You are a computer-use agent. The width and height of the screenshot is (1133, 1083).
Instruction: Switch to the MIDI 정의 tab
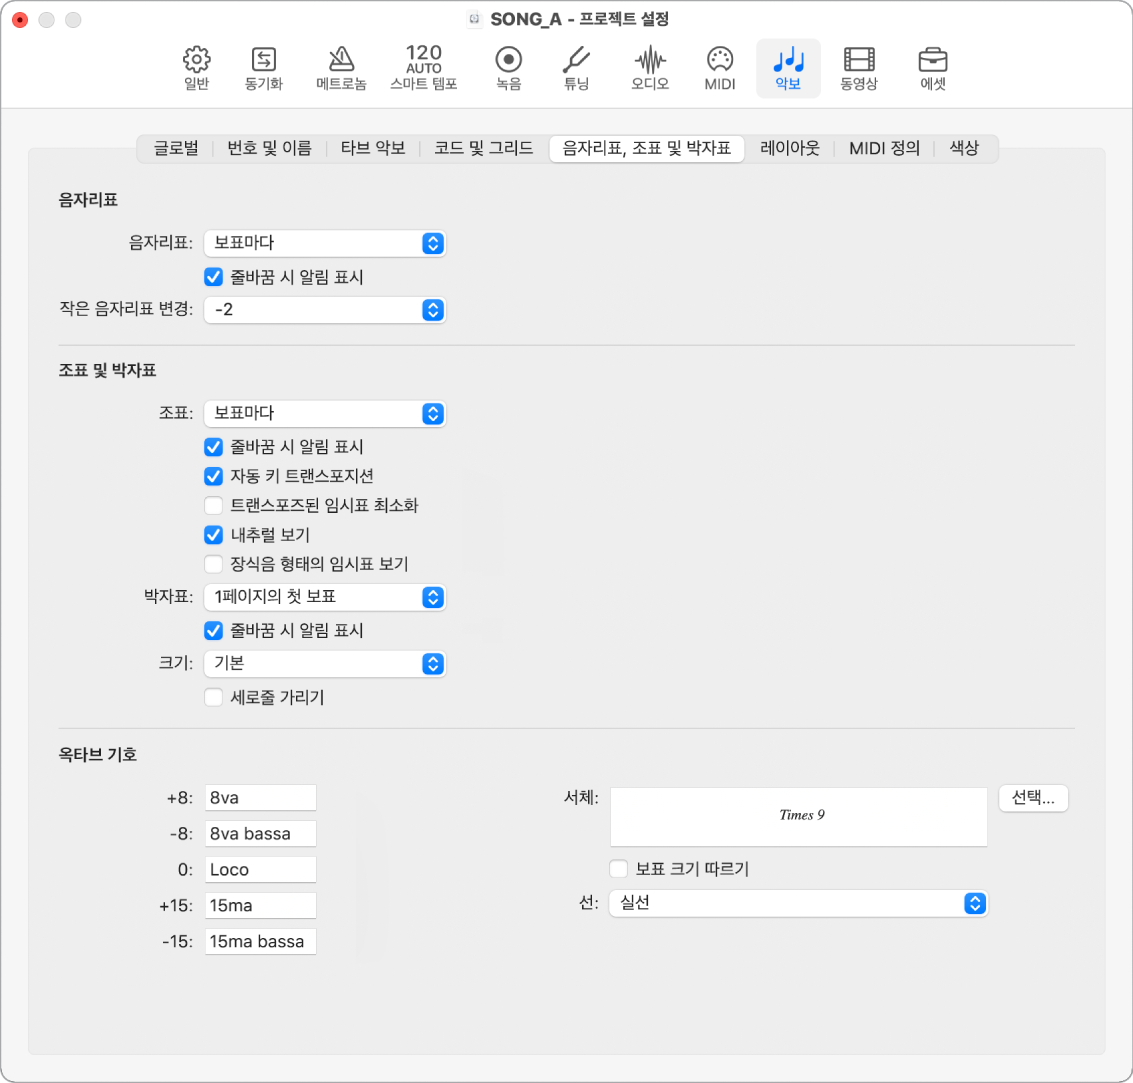coord(884,148)
